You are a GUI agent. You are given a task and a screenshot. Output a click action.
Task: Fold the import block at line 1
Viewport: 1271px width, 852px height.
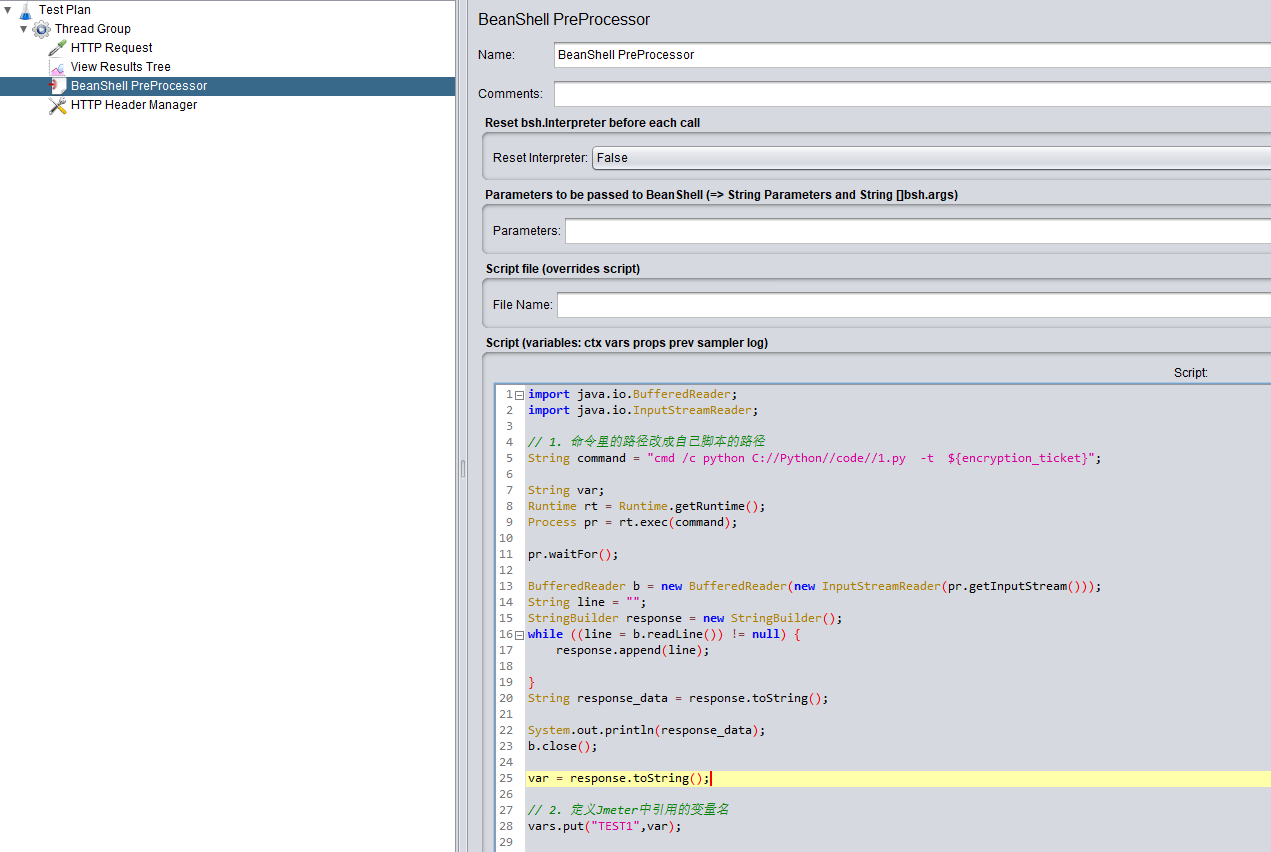[519, 394]
